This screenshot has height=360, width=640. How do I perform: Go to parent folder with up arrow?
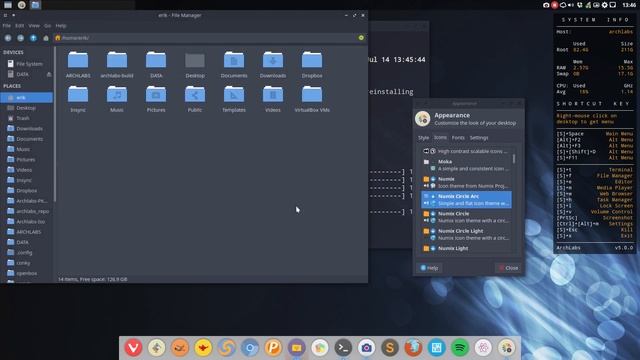point(33,38)
